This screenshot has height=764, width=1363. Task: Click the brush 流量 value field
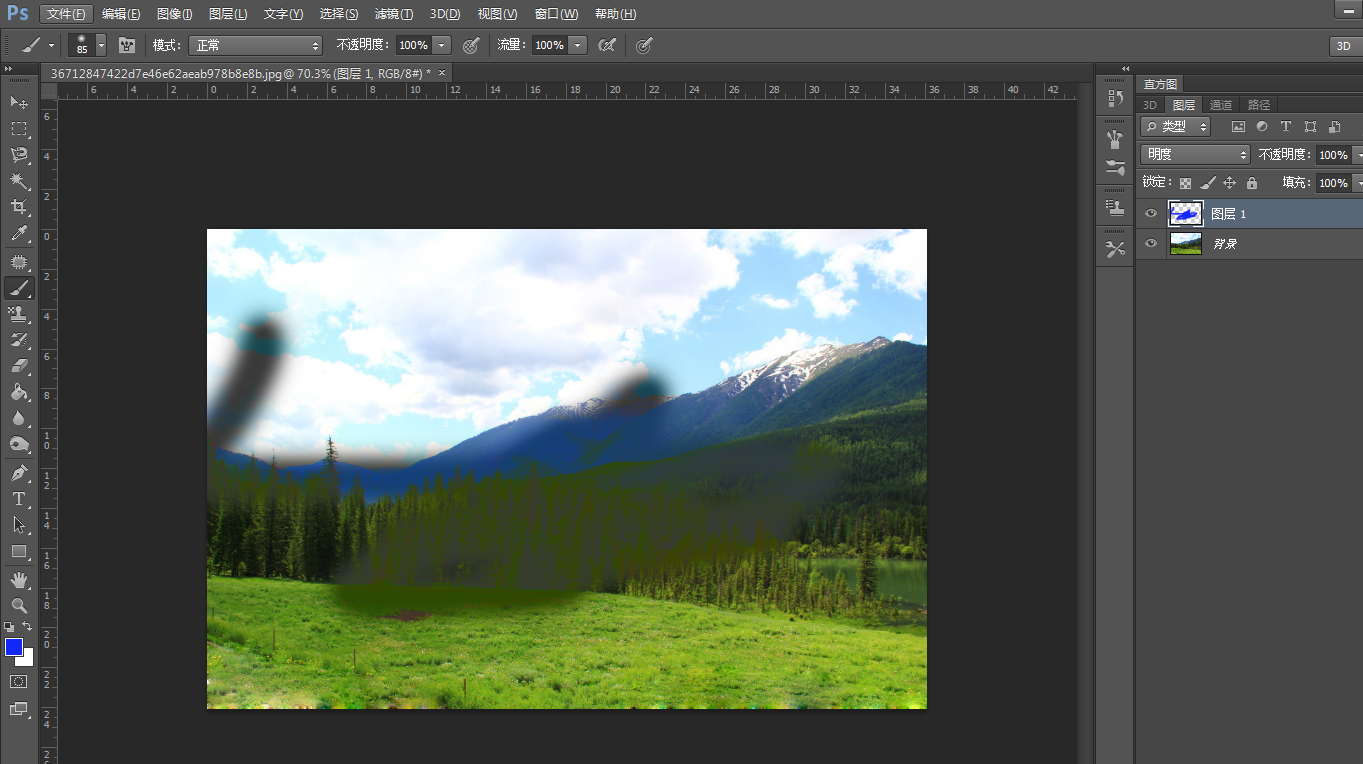pyautogui.click(x=549, y=45)
